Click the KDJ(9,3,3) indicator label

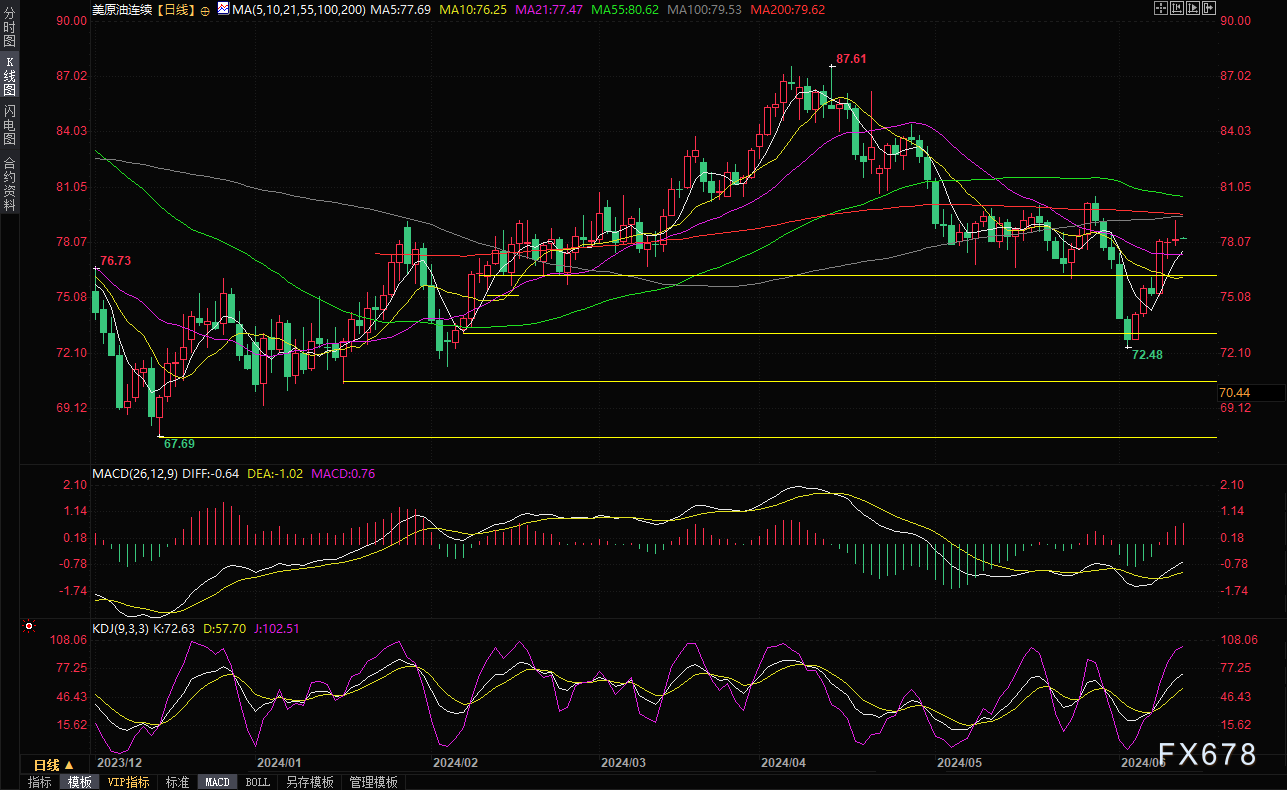tap(121, 629)
